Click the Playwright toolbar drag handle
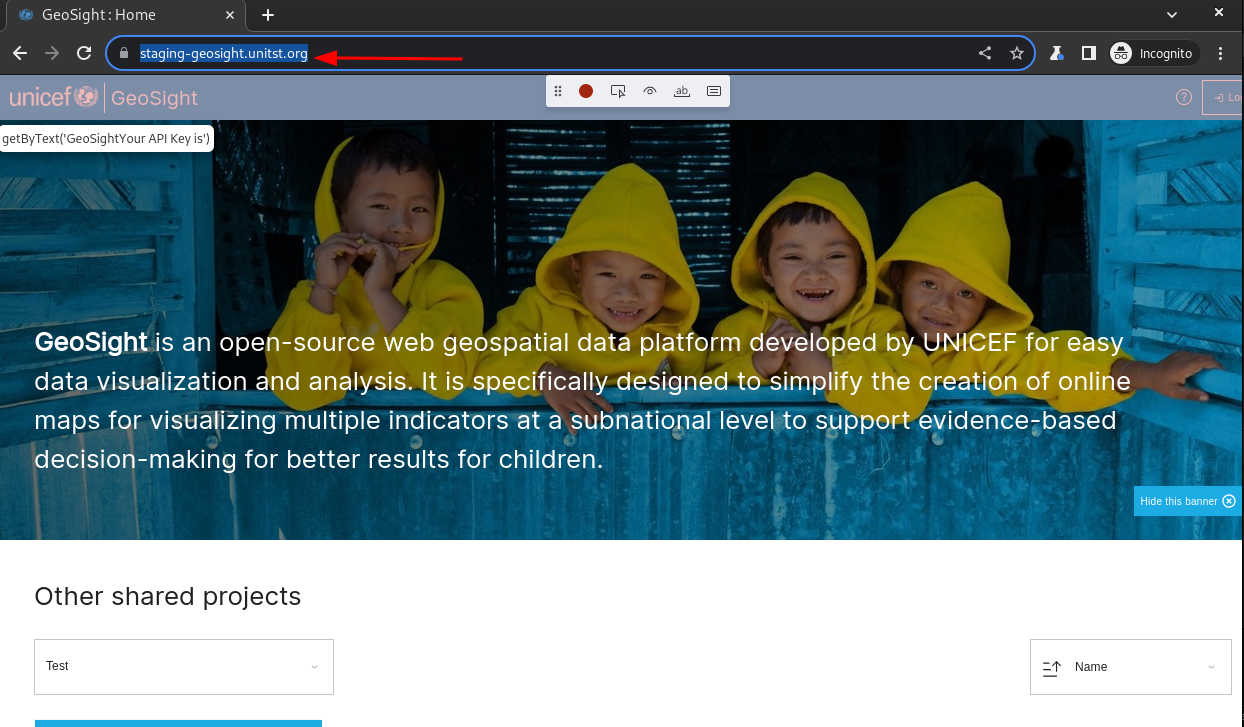 click(558, 91)
